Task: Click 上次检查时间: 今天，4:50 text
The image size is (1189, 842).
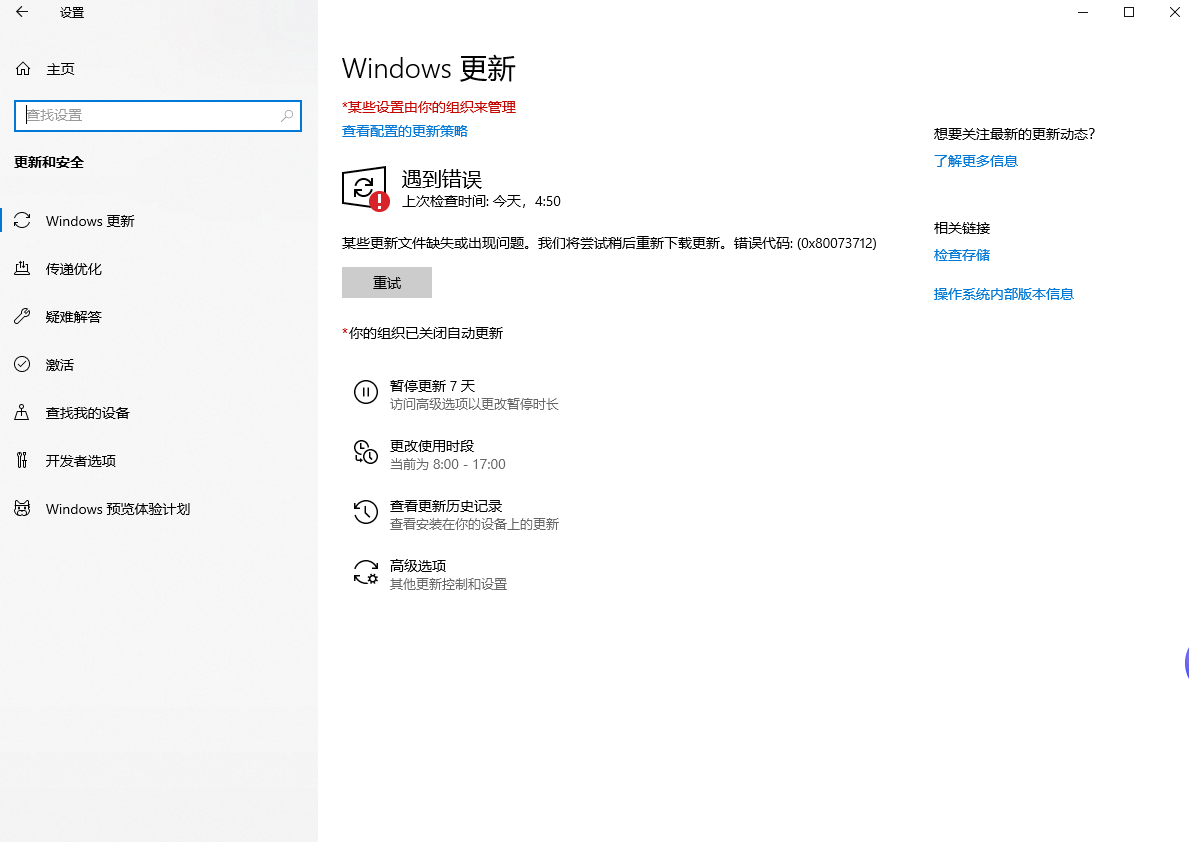Action: tap(481, 201)
